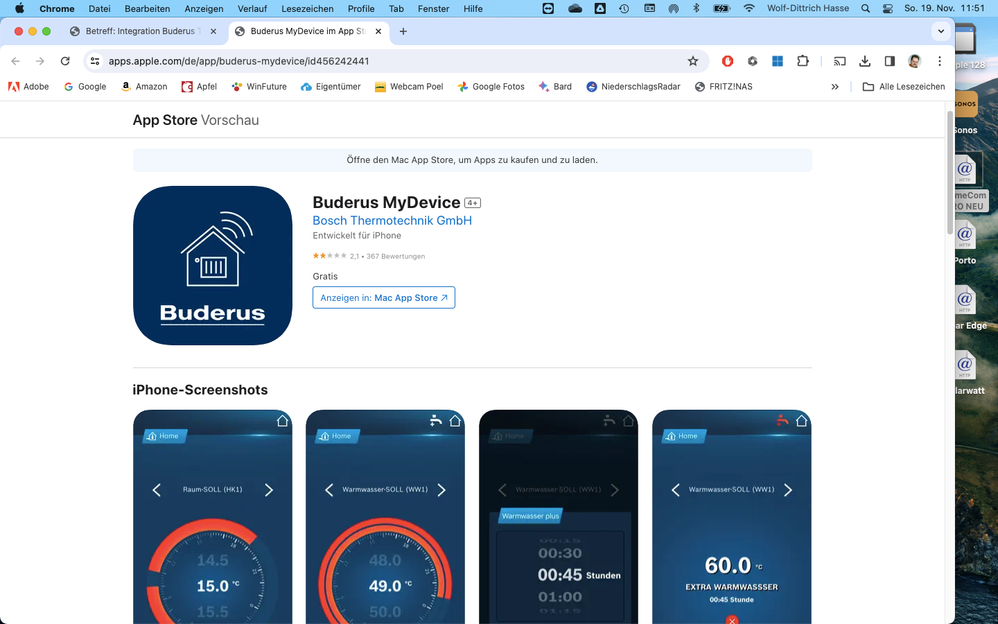Open the Chrome extensions puzzle icon
The image size is (998, 624).
click(802, 61)
